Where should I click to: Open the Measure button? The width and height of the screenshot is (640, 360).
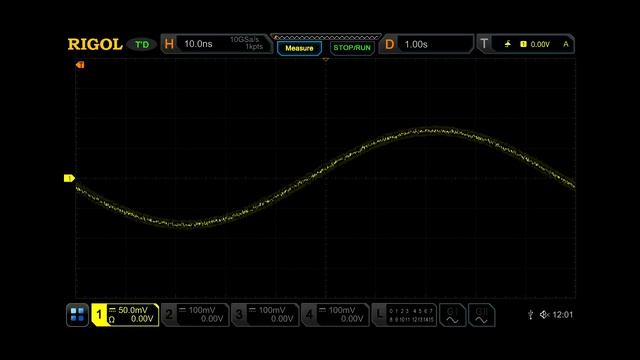(x=299, y=48)
